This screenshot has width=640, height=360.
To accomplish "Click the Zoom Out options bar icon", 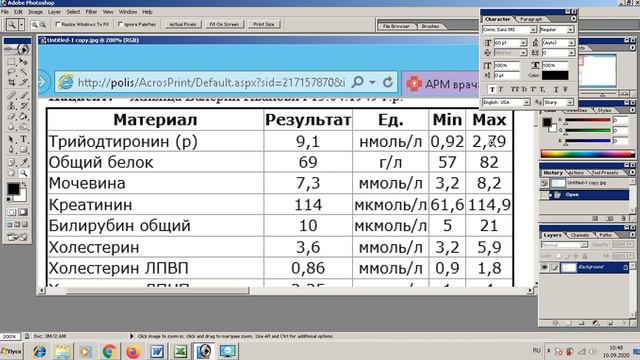I will [42, 25].
